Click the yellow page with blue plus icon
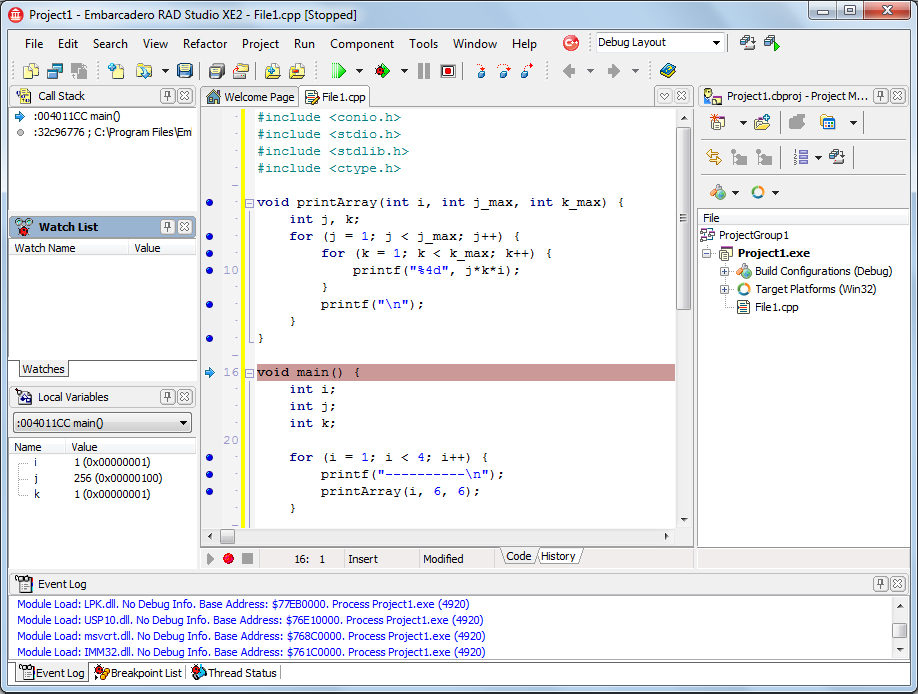Viewport: 918px width, 694px height. [x=116, y=71]
